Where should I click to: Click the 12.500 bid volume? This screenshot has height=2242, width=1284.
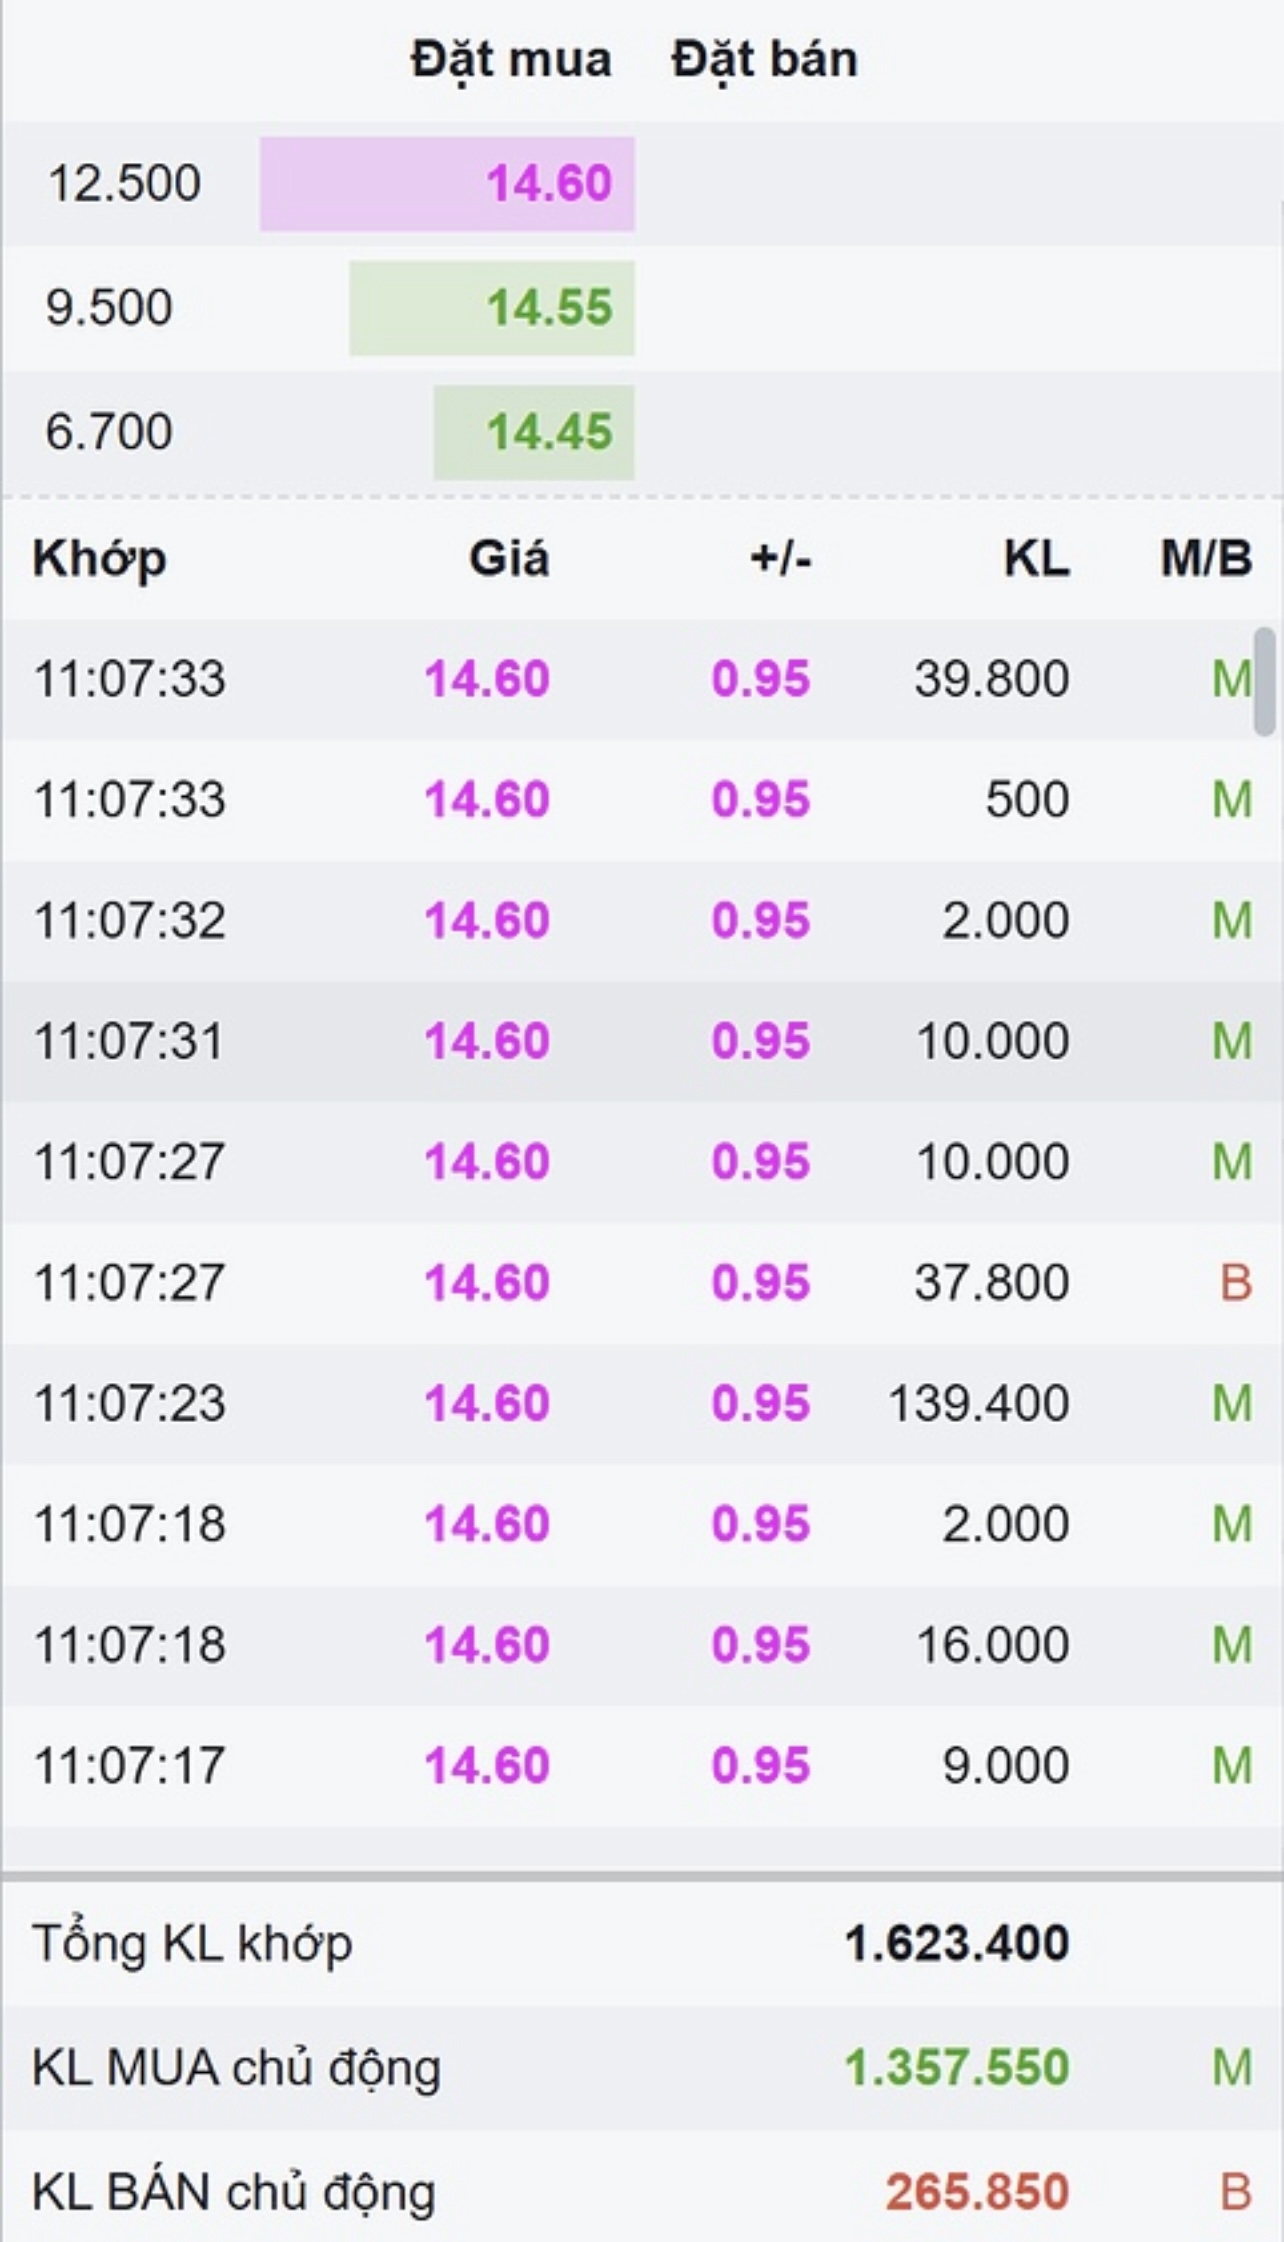pyautogui.click(x=124, y=184)
